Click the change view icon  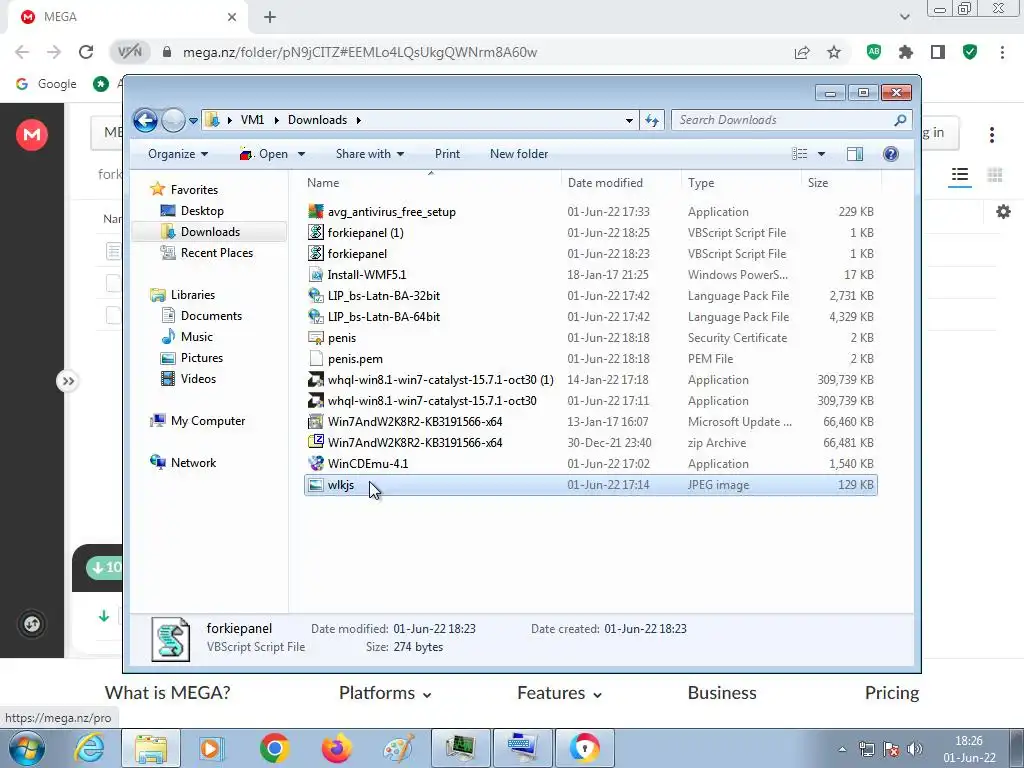point(800,154)
